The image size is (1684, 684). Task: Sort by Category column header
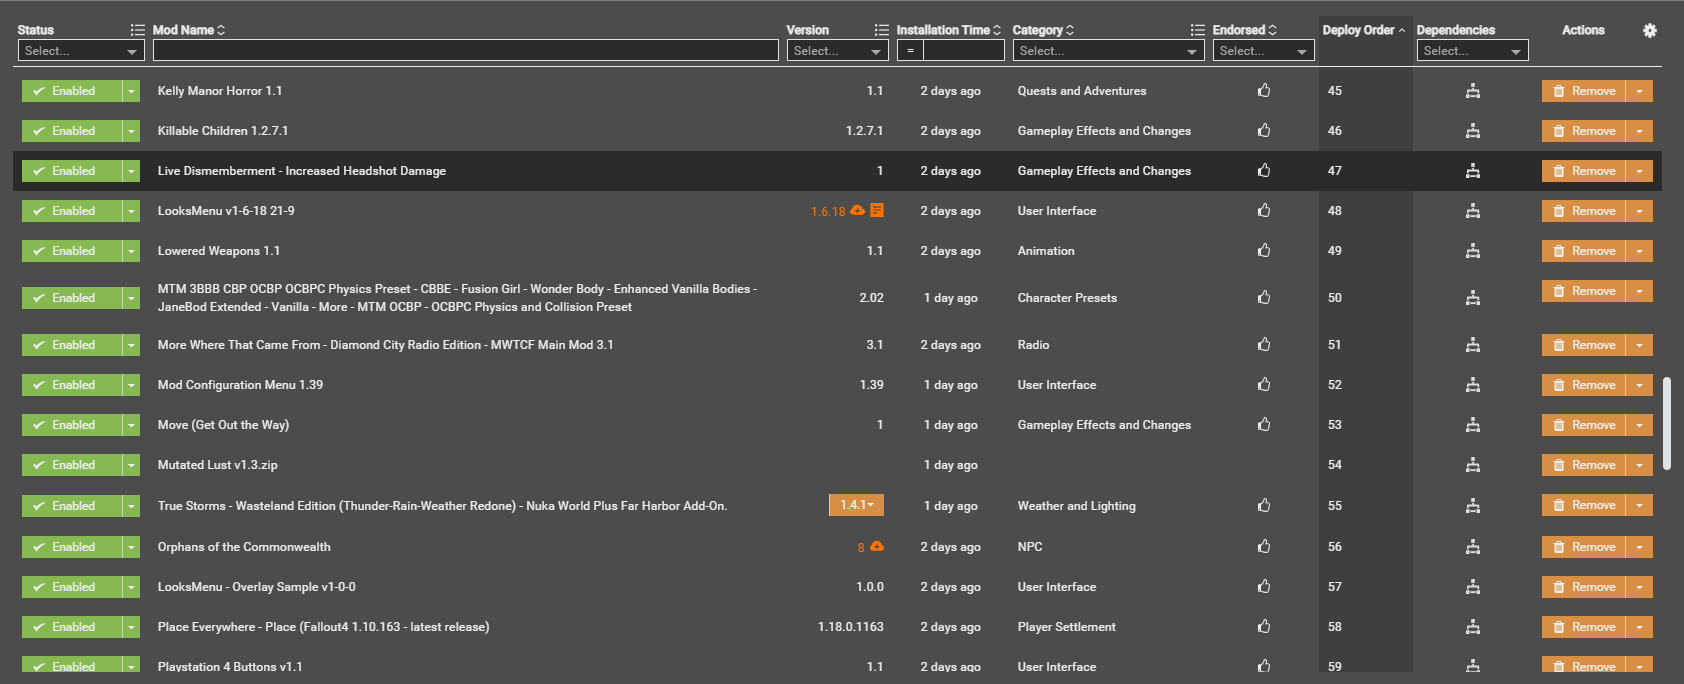click(x=1043, y=30)
